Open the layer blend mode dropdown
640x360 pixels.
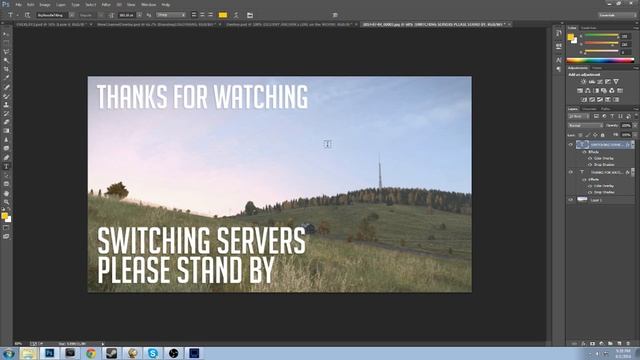coord(585,125)
